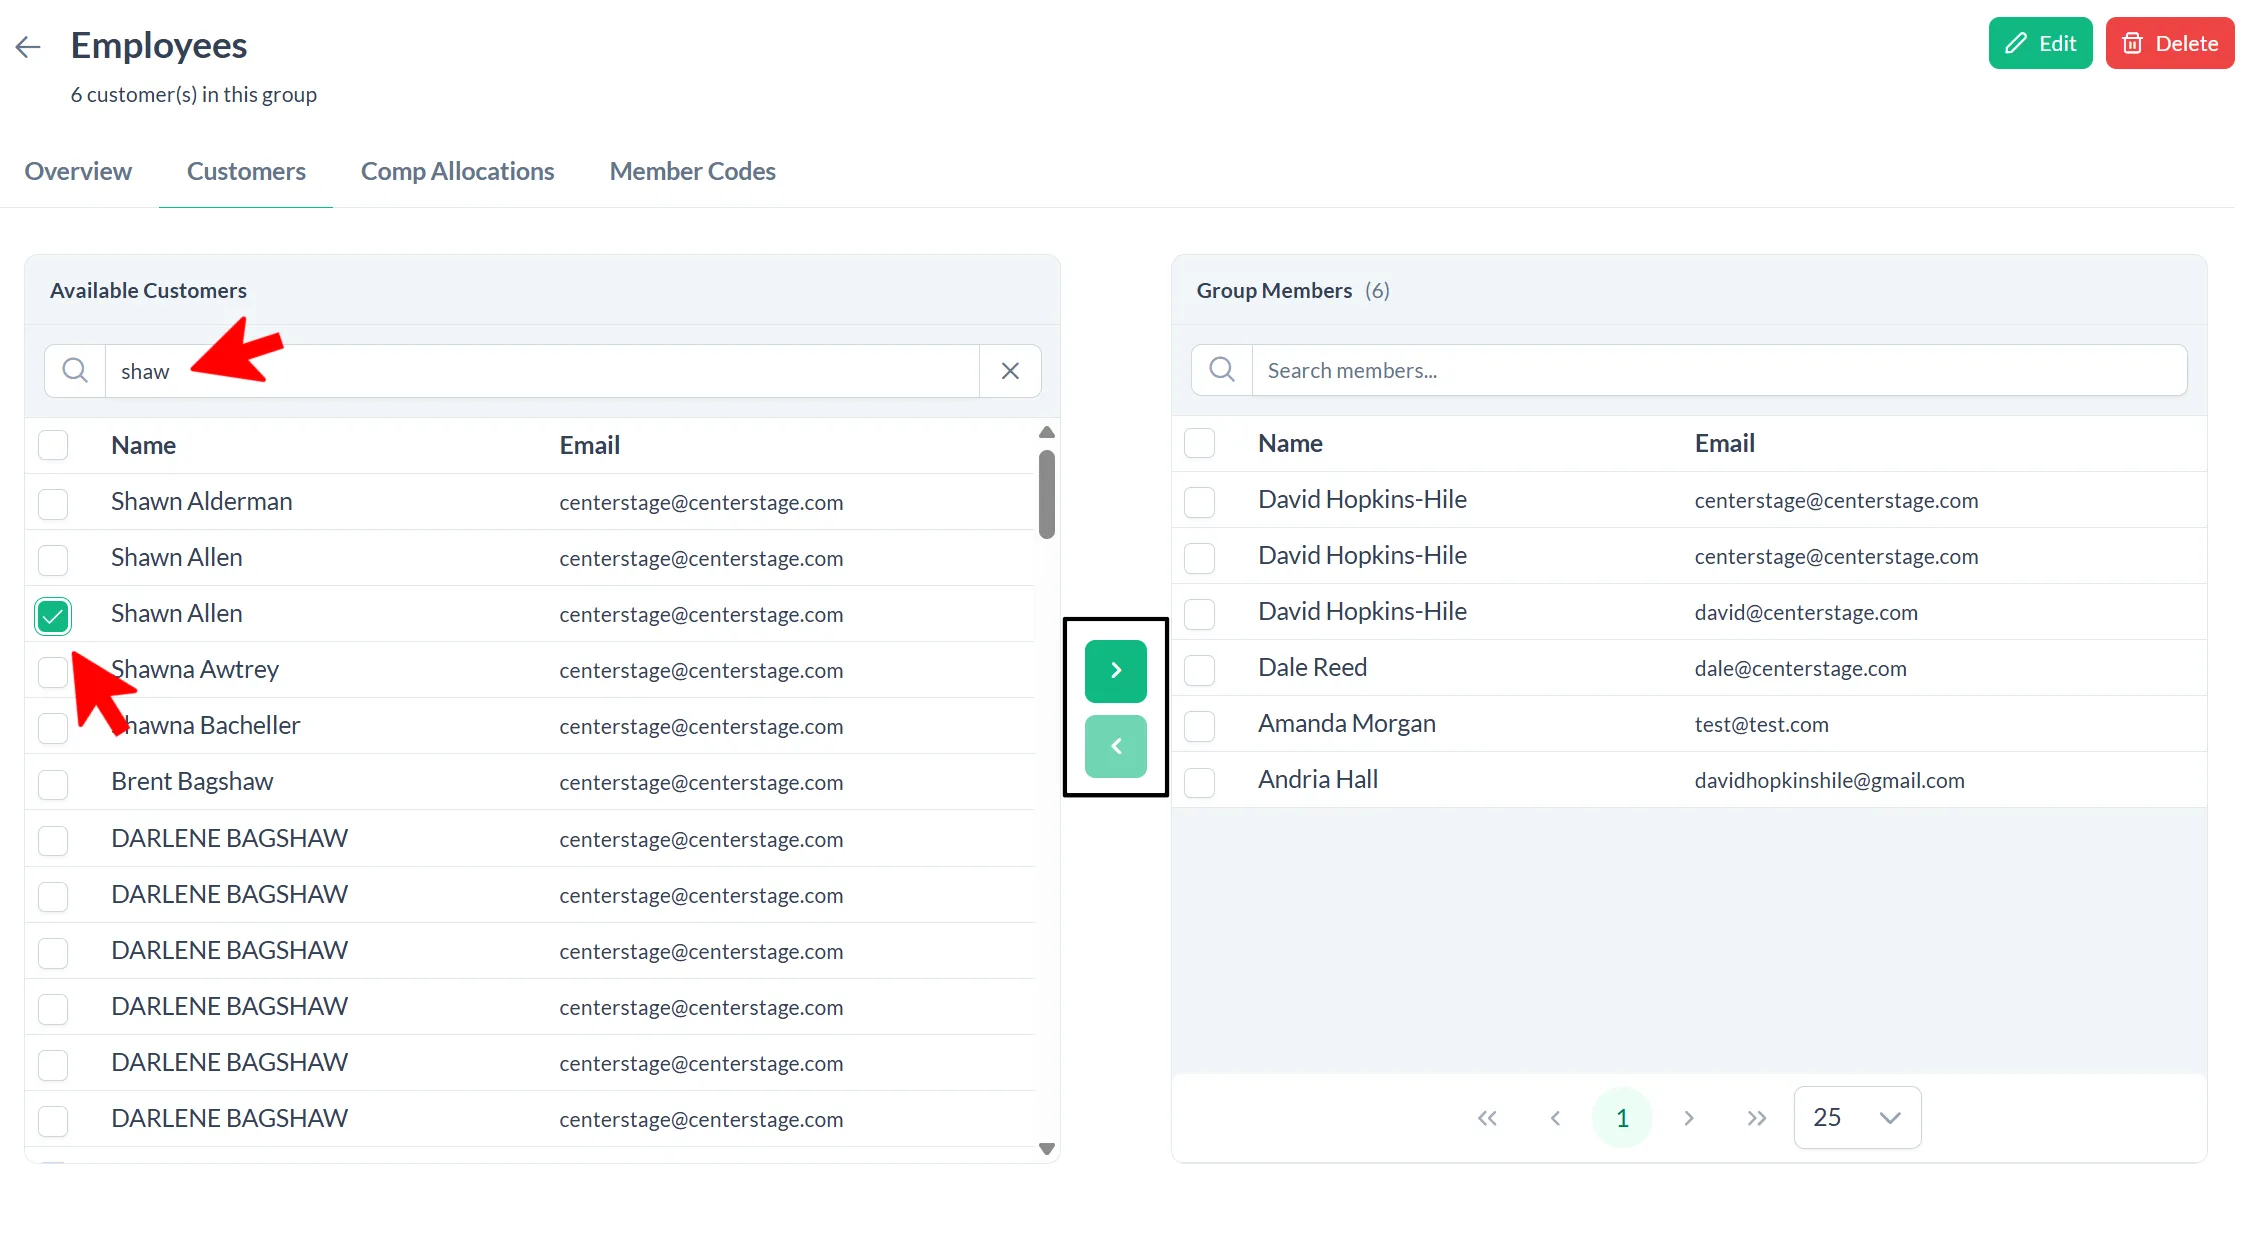Check the Shawna Awtrey checkbox
This screenshot has width=2253, height=1238.
click(x=53, y=671)
